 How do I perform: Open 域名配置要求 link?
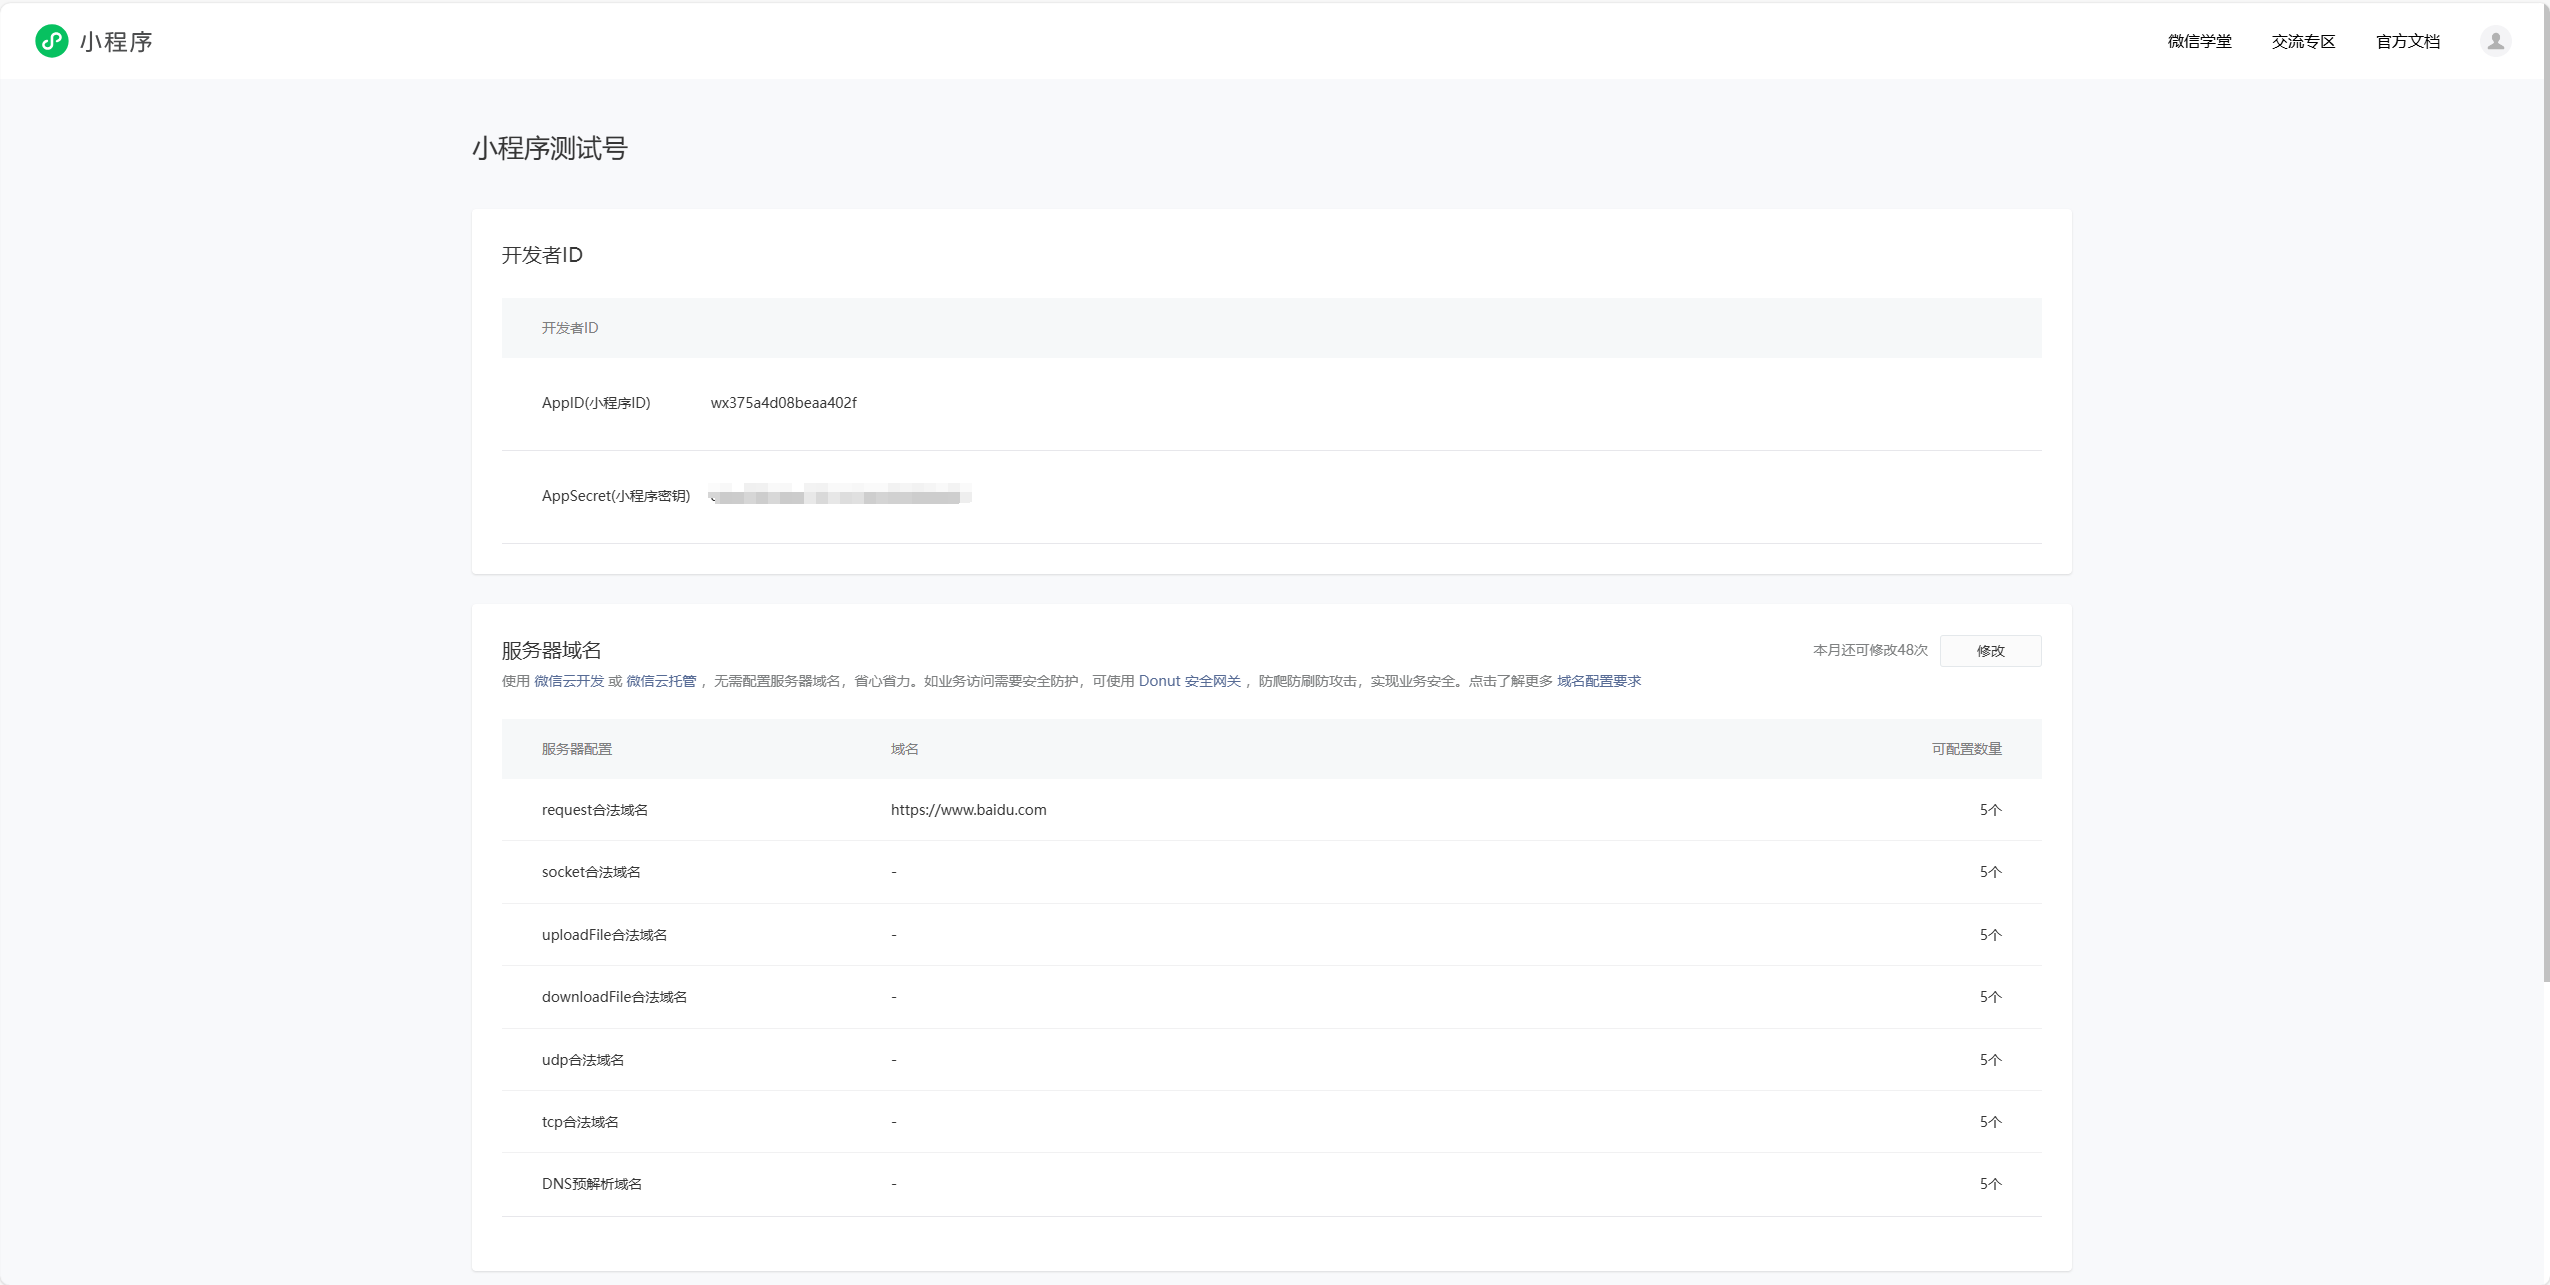(1598, 681)
